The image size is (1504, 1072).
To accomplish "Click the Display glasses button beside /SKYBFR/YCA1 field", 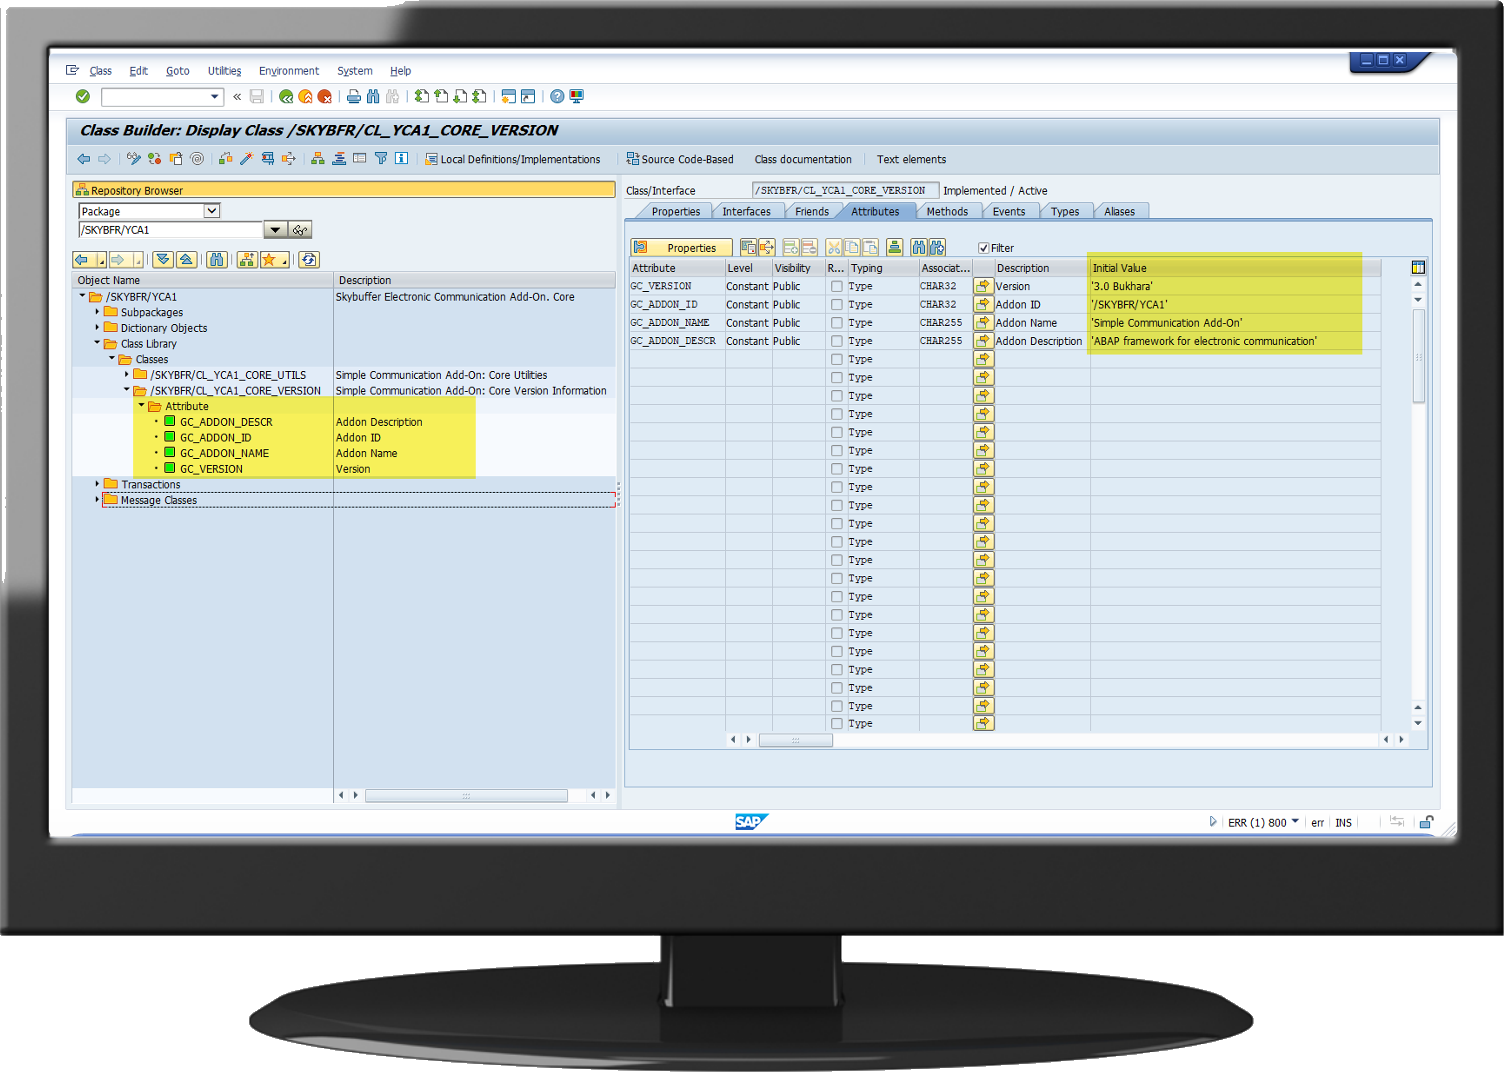I will 300,230.
